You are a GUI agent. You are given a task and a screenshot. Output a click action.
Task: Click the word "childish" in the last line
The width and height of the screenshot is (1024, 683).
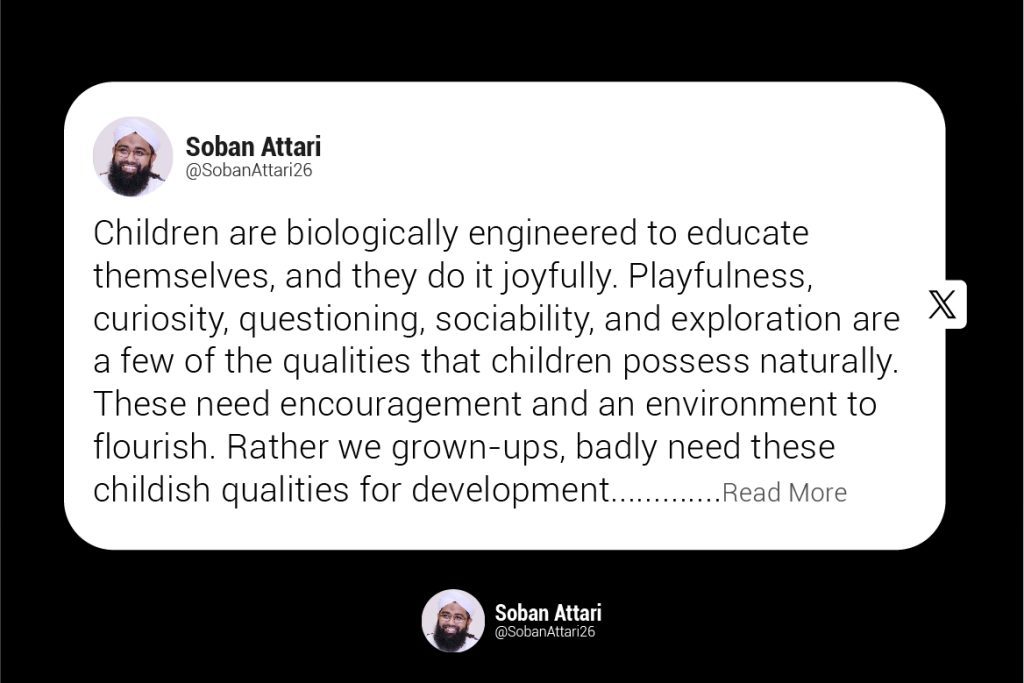coord(149,491)
